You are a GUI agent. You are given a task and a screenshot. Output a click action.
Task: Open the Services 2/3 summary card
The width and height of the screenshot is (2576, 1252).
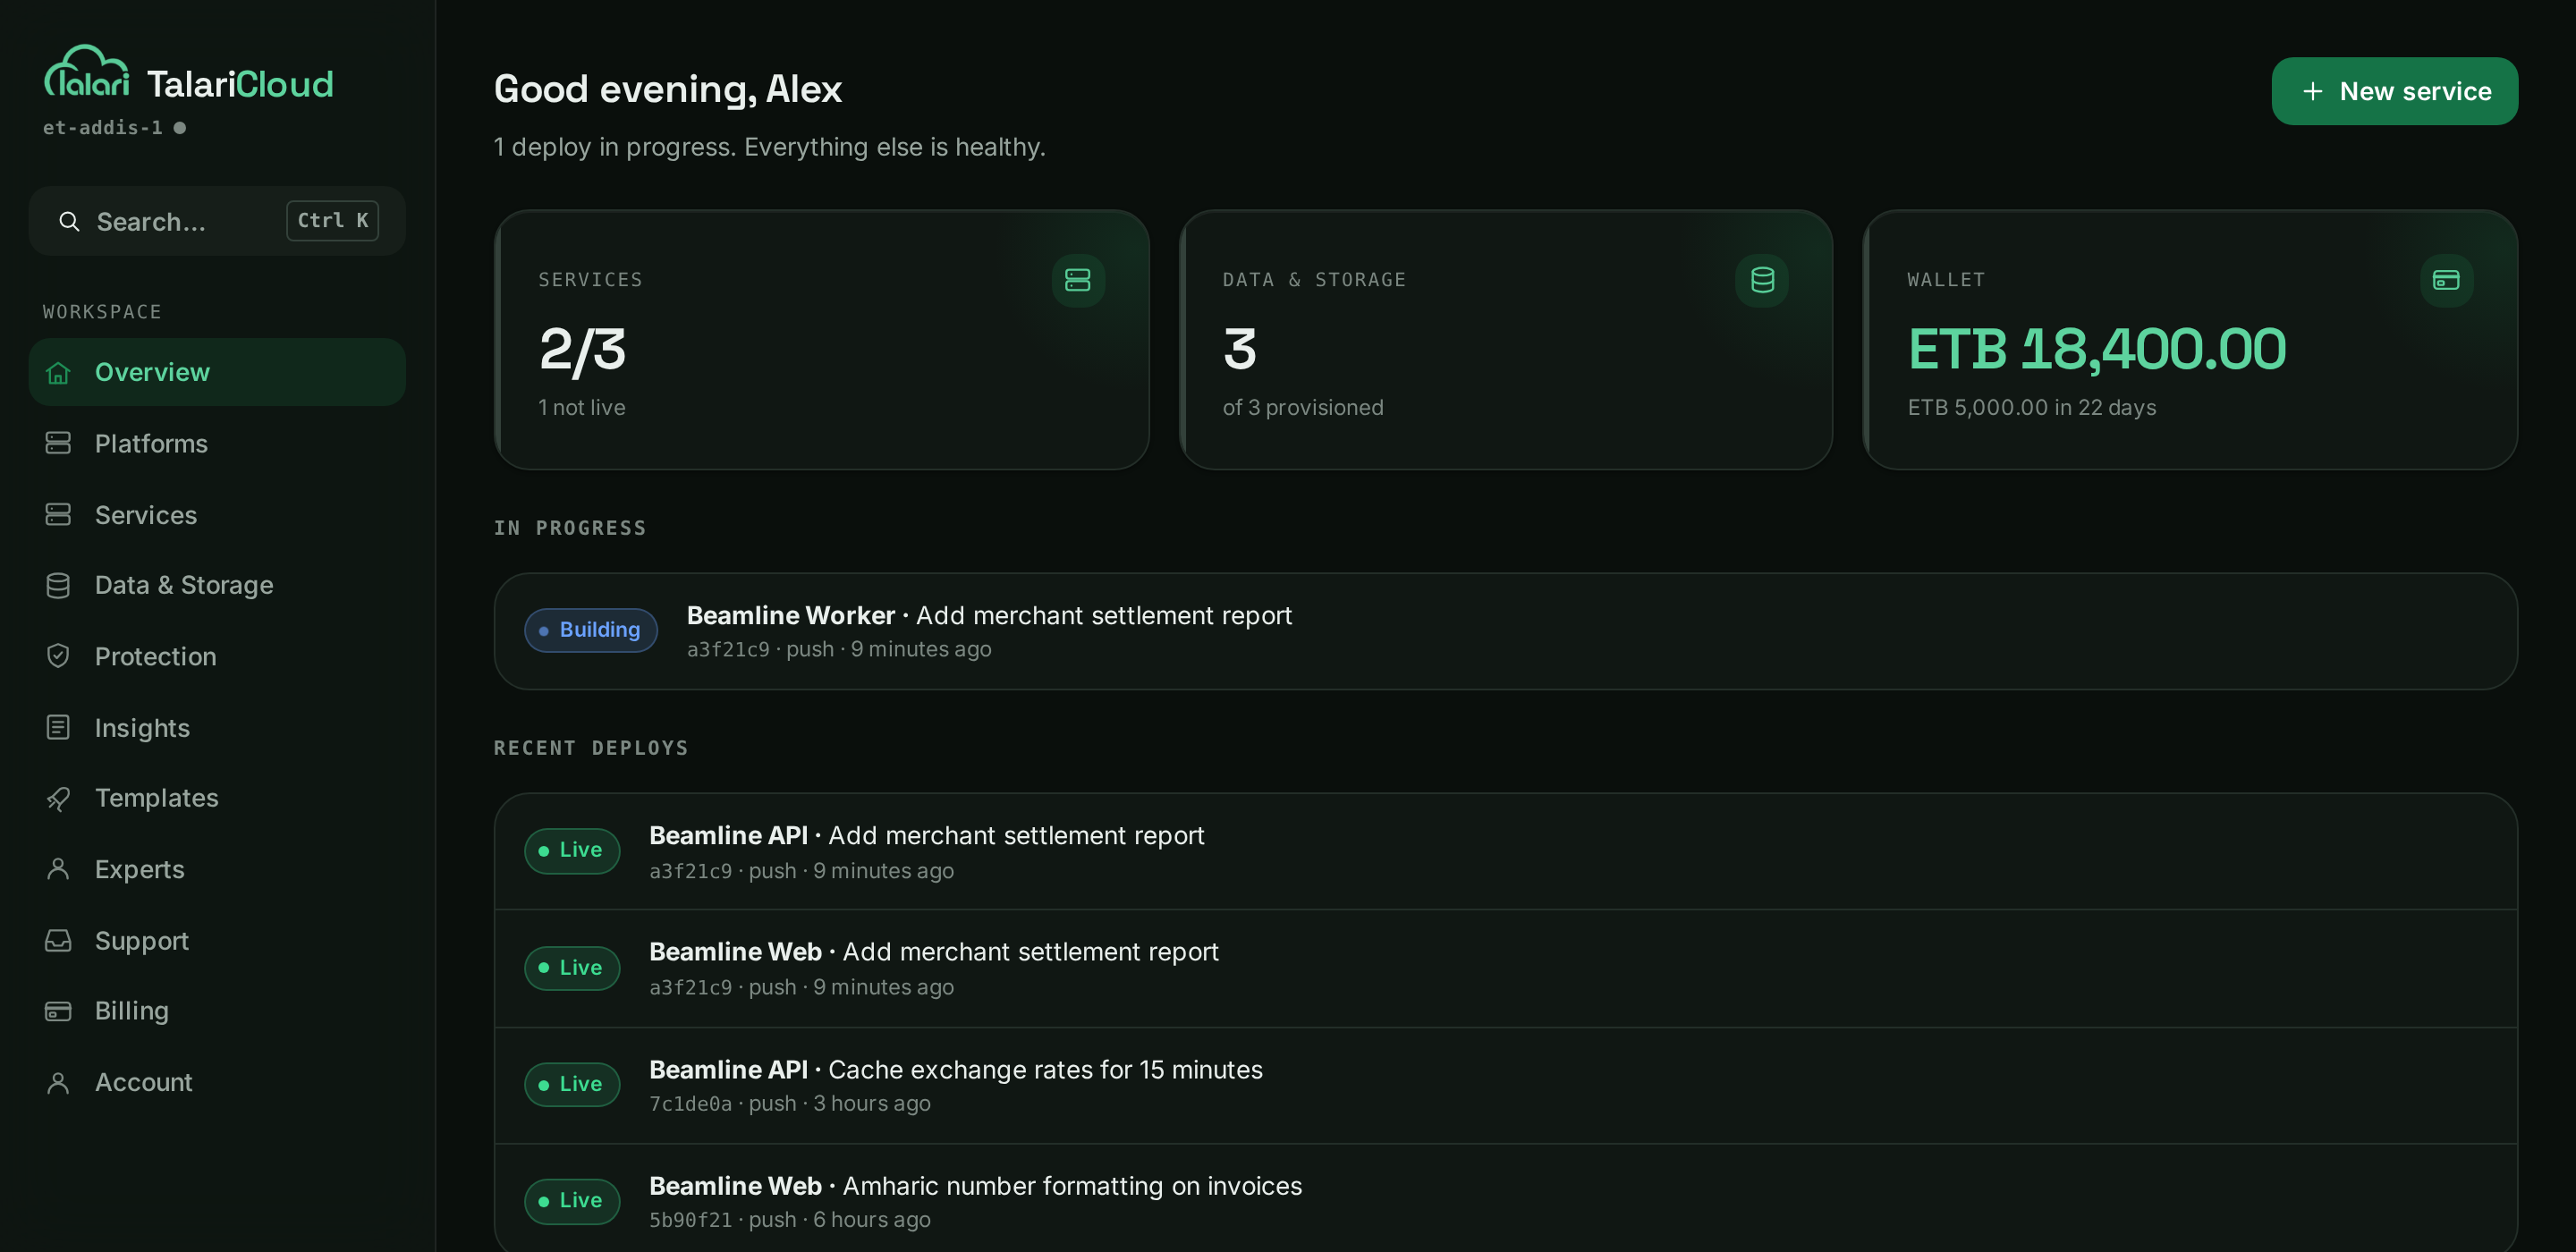(822, 340)
